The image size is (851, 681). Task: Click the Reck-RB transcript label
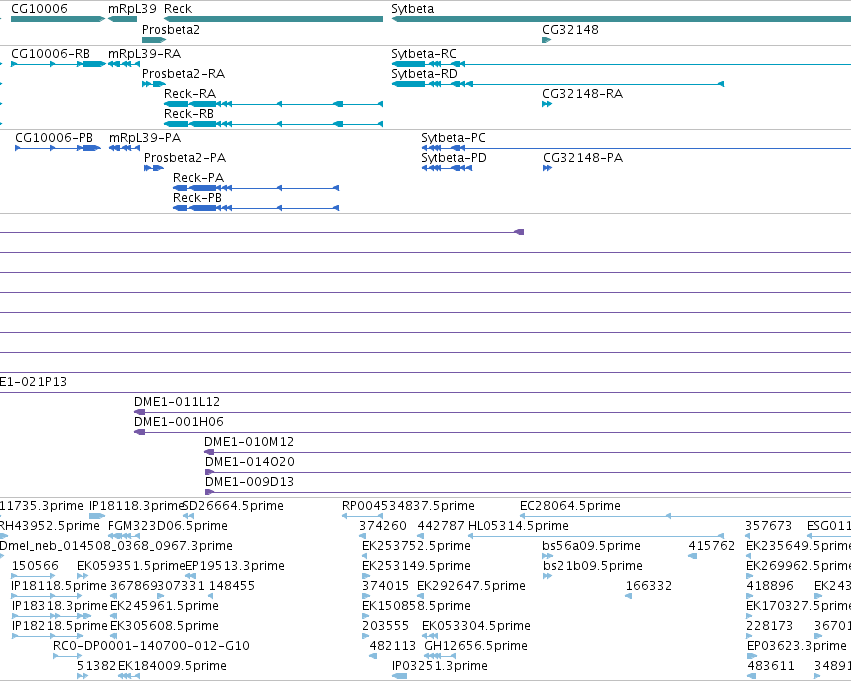coord(189,113)
